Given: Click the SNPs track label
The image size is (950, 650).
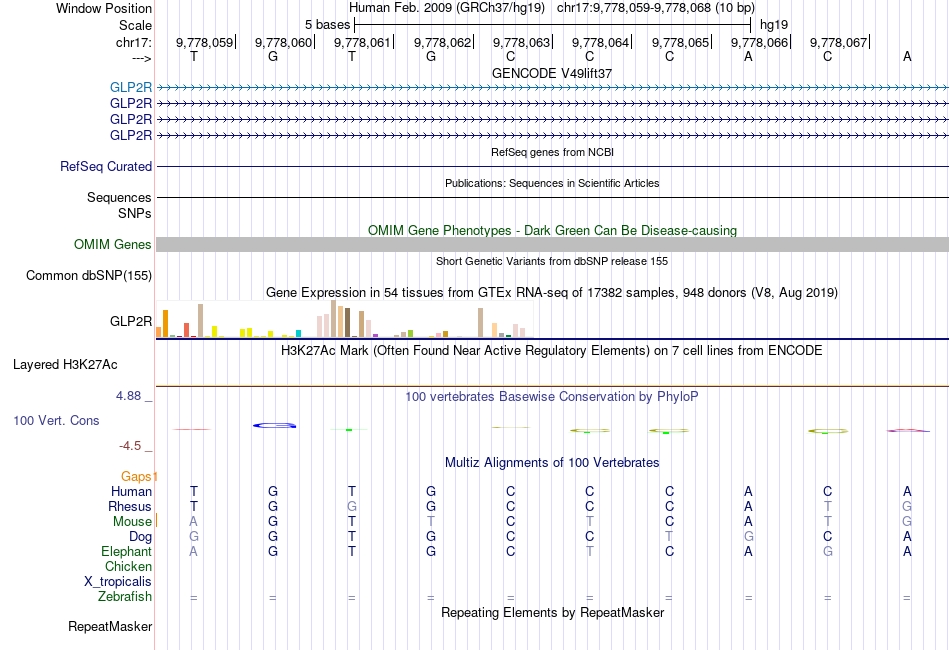Looking at the screenshot, I should tap(135, 213).
